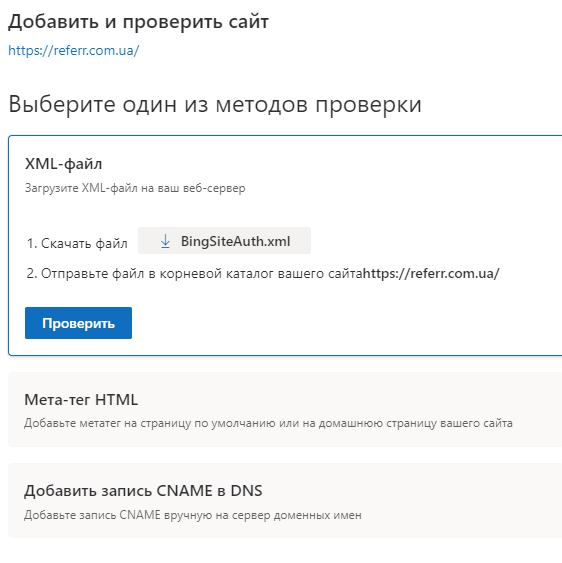Expand the Мета-тег HTML method title
Viewport: 562px width, 563px height.
pos(81,399)
